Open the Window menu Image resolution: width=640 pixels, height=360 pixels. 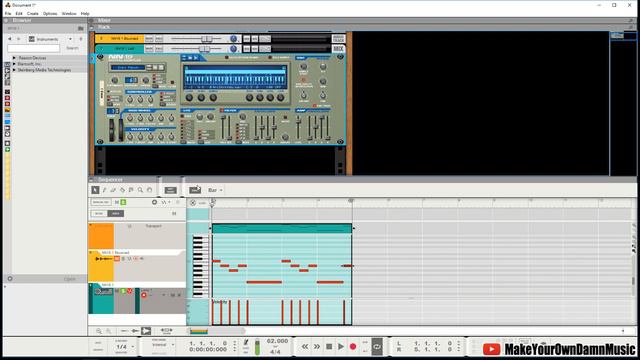coord(69,13)
